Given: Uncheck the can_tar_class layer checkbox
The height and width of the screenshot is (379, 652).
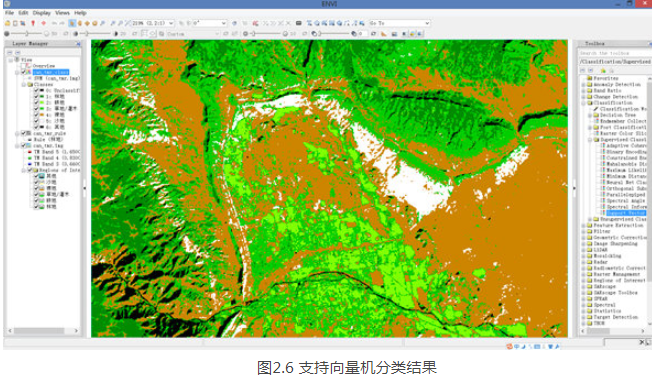Looking at the screenshot, I should (x=23, y=72).
